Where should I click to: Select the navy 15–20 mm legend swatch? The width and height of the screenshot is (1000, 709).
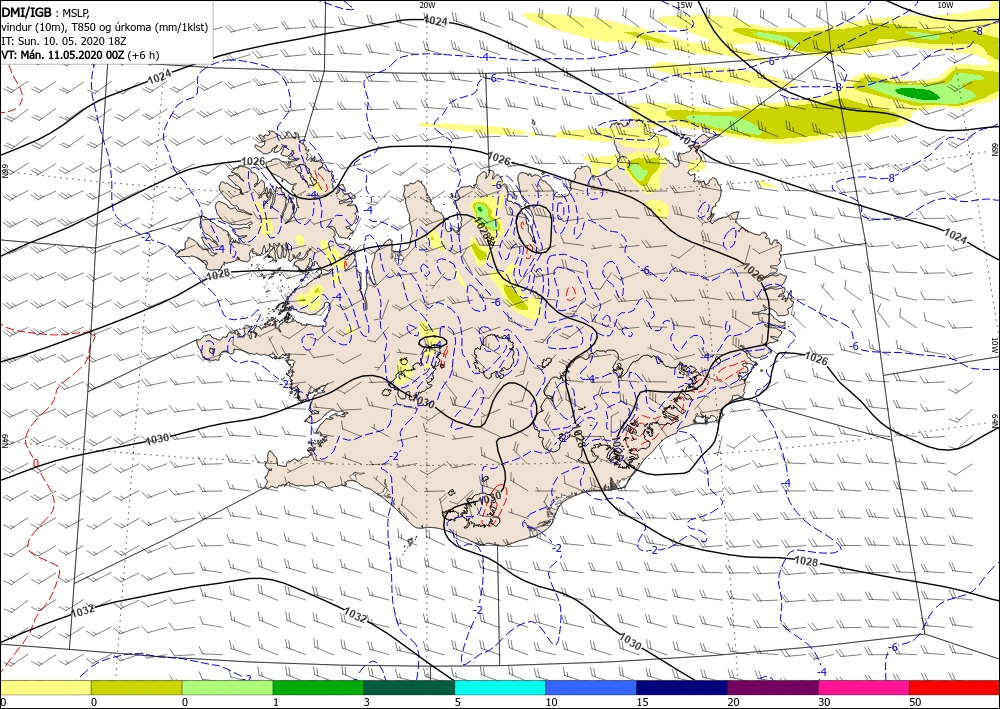click(682, 687)
